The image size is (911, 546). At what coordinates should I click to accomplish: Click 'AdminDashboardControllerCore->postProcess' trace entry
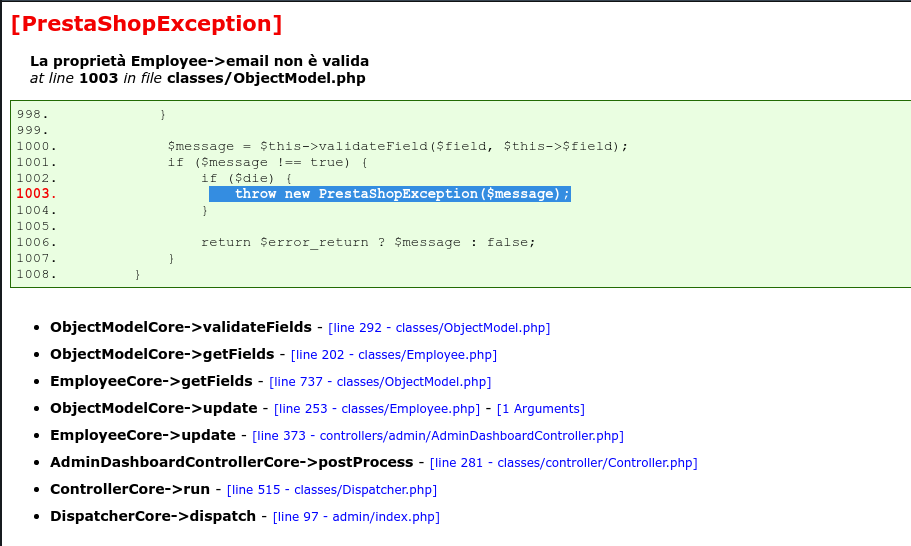pyautogui.click(x=232, y=462)
